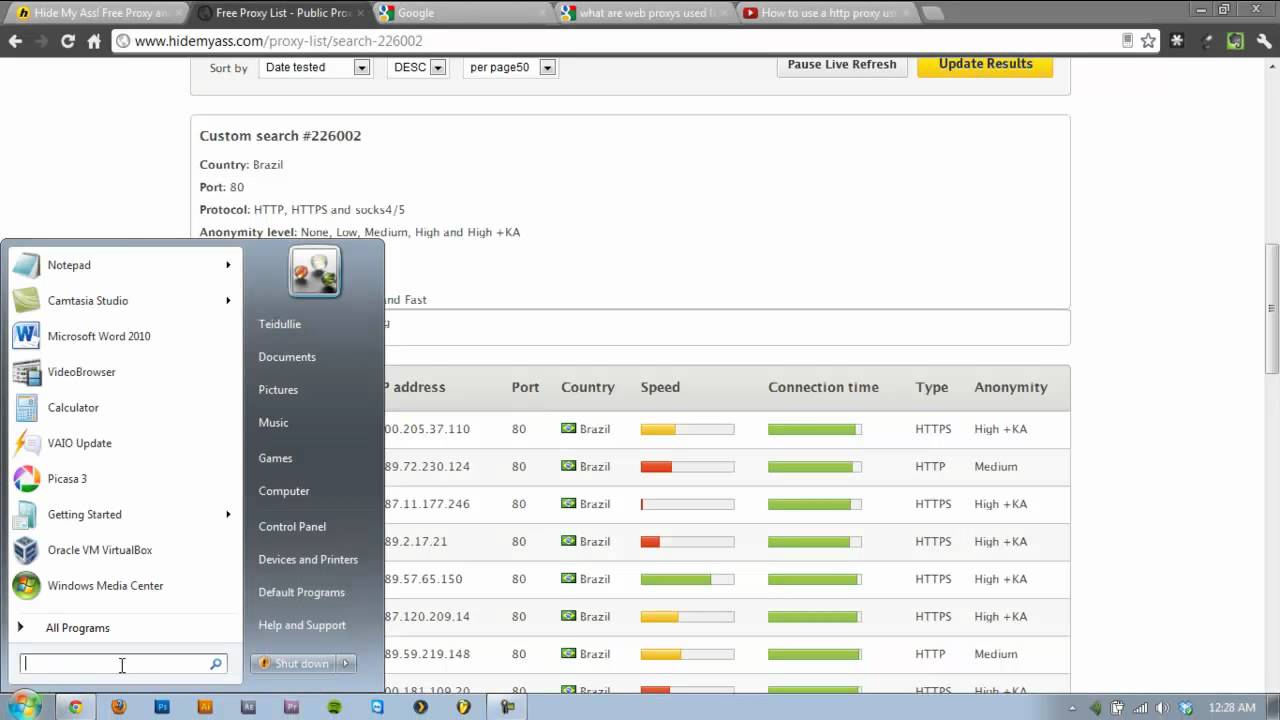Image resolution: width=1280 pixels, height=720 pixels.
Task: Open Firefox from the taskbar
Action: 119,707
